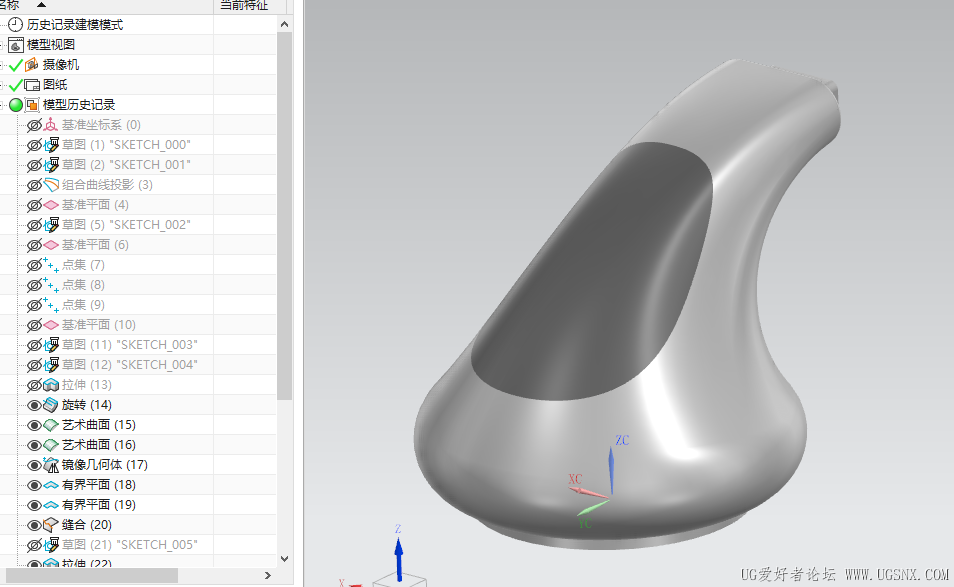Click the sketch icon of 草图 (1) SKETCH_000
Screen dimensions: 954x587
coord(51,145)
